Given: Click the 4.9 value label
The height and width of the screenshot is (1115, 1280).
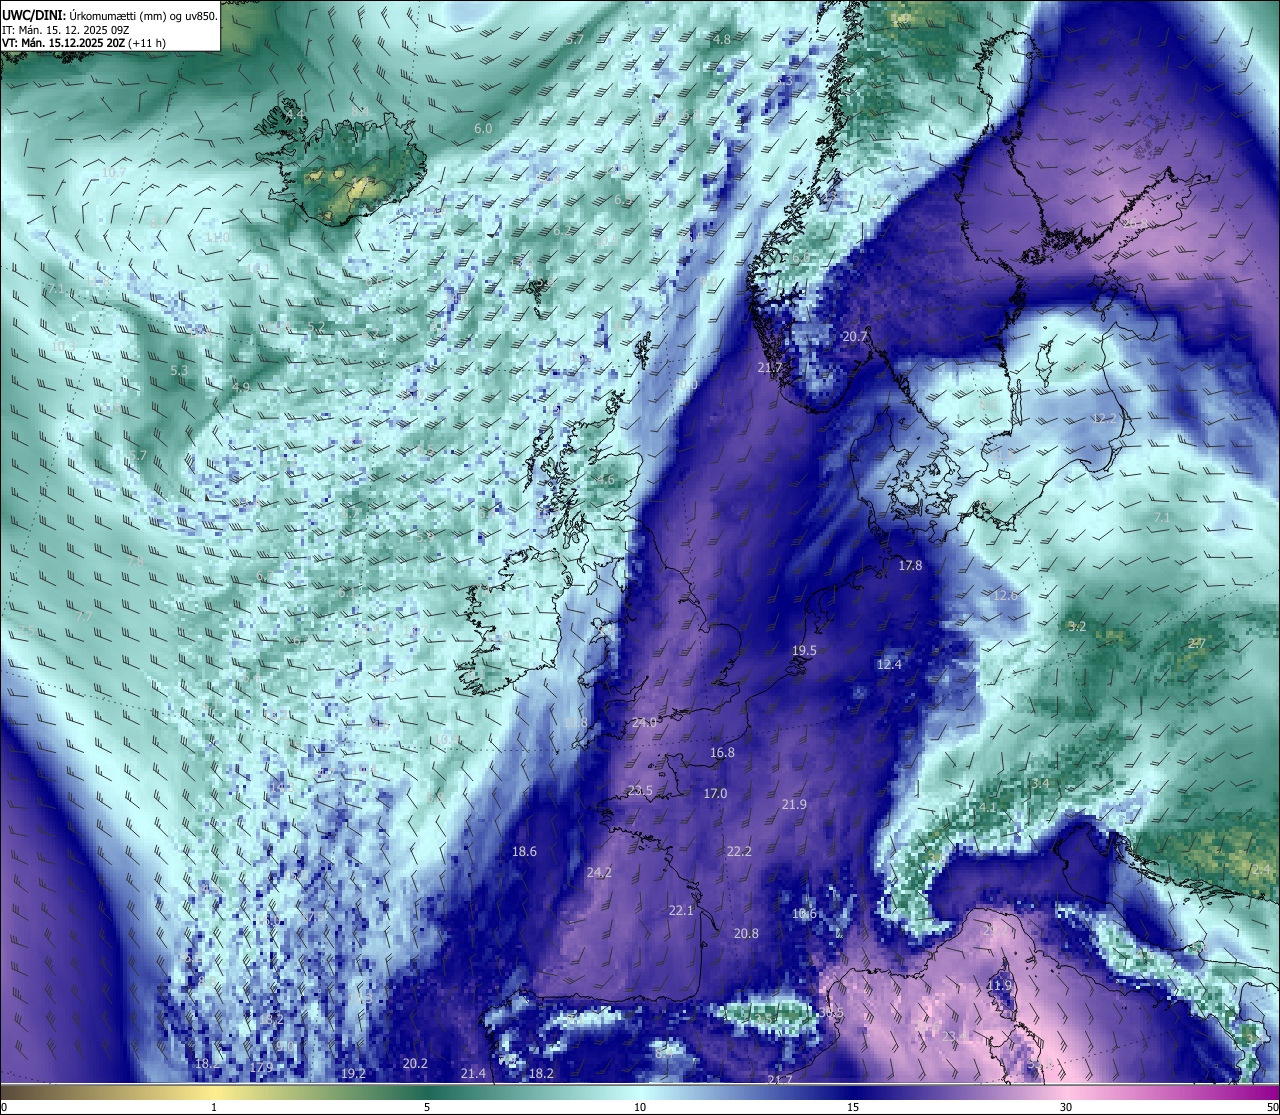Looking at the screenshot, I should click(x=241, y=387).
